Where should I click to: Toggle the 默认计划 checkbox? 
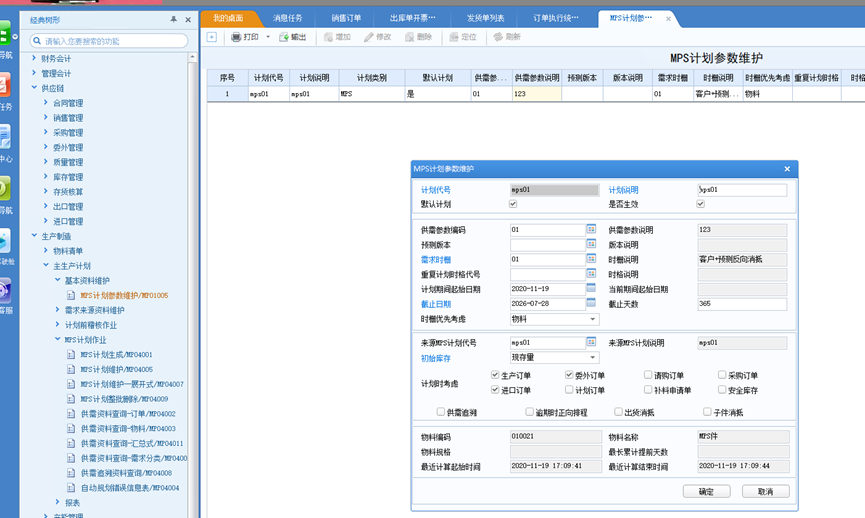coord(513,204)
